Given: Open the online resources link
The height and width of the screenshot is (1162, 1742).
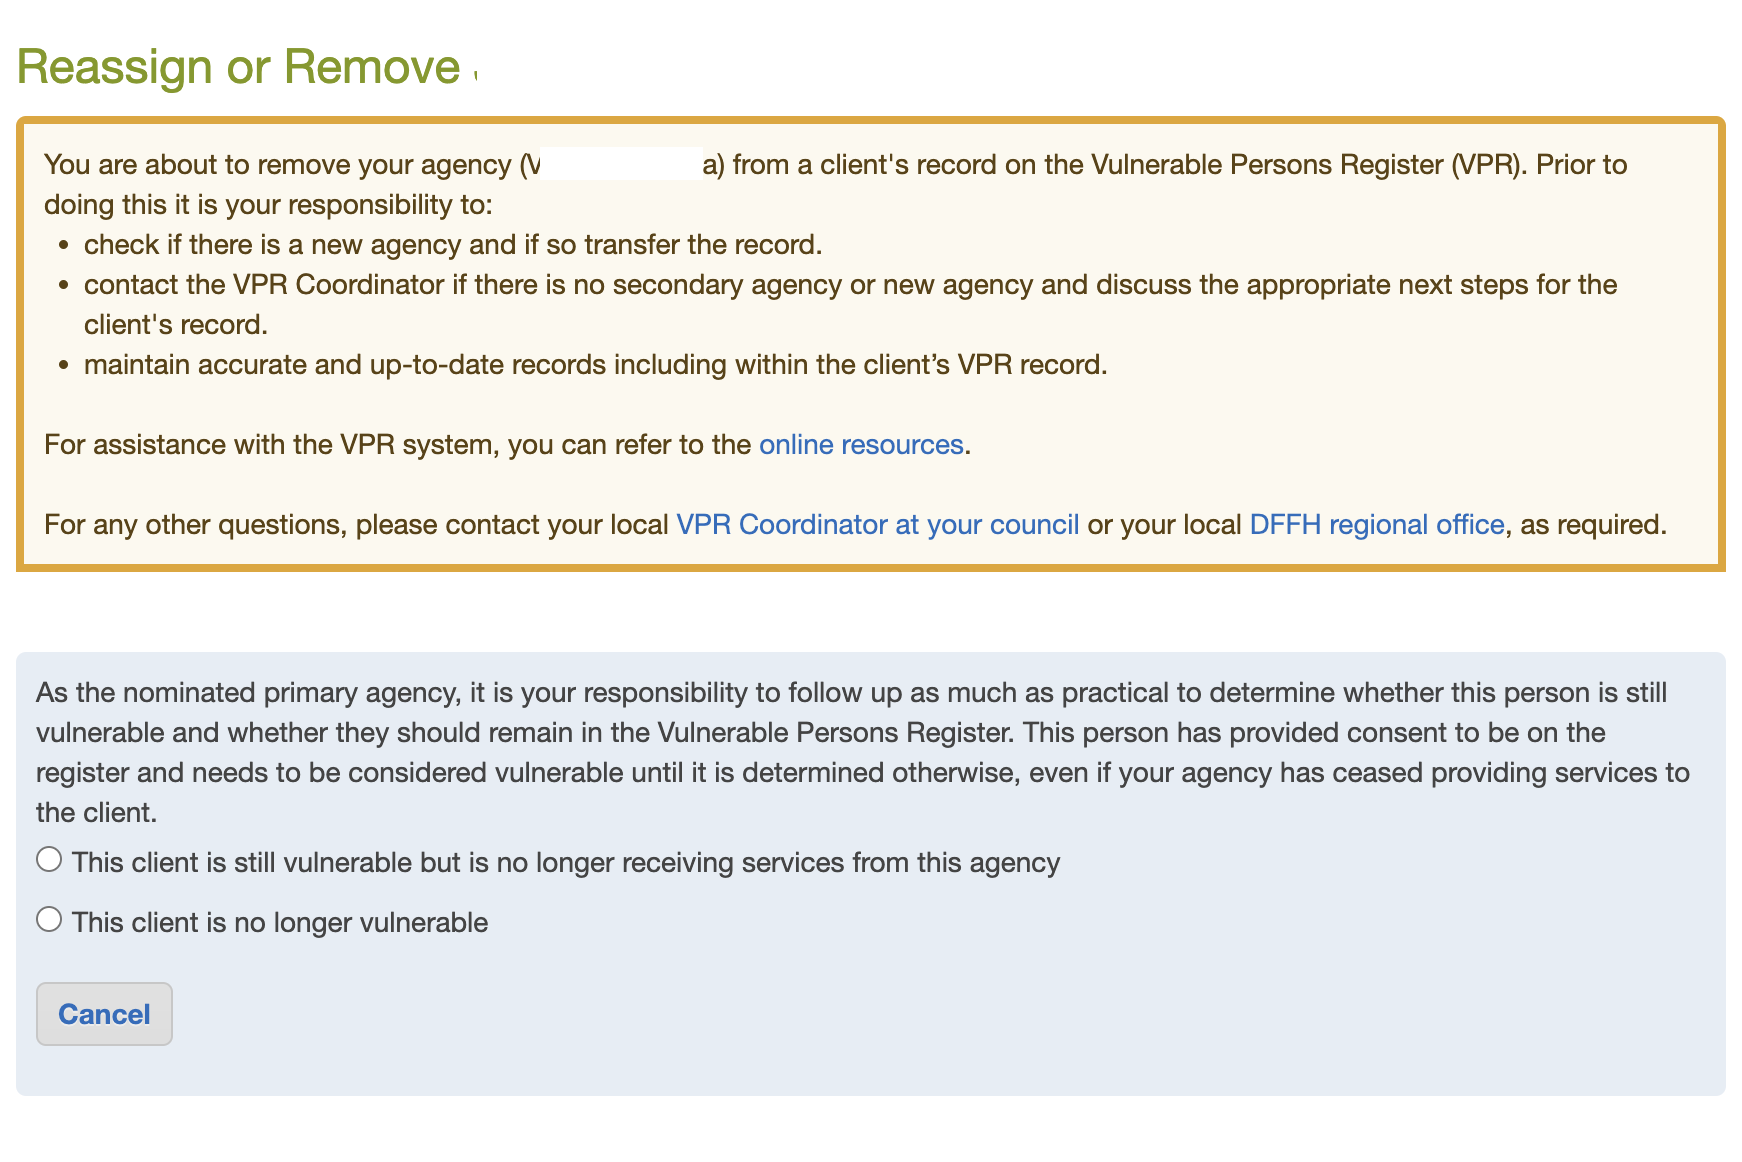Looking at the screenshot, I should click(861, 445).
